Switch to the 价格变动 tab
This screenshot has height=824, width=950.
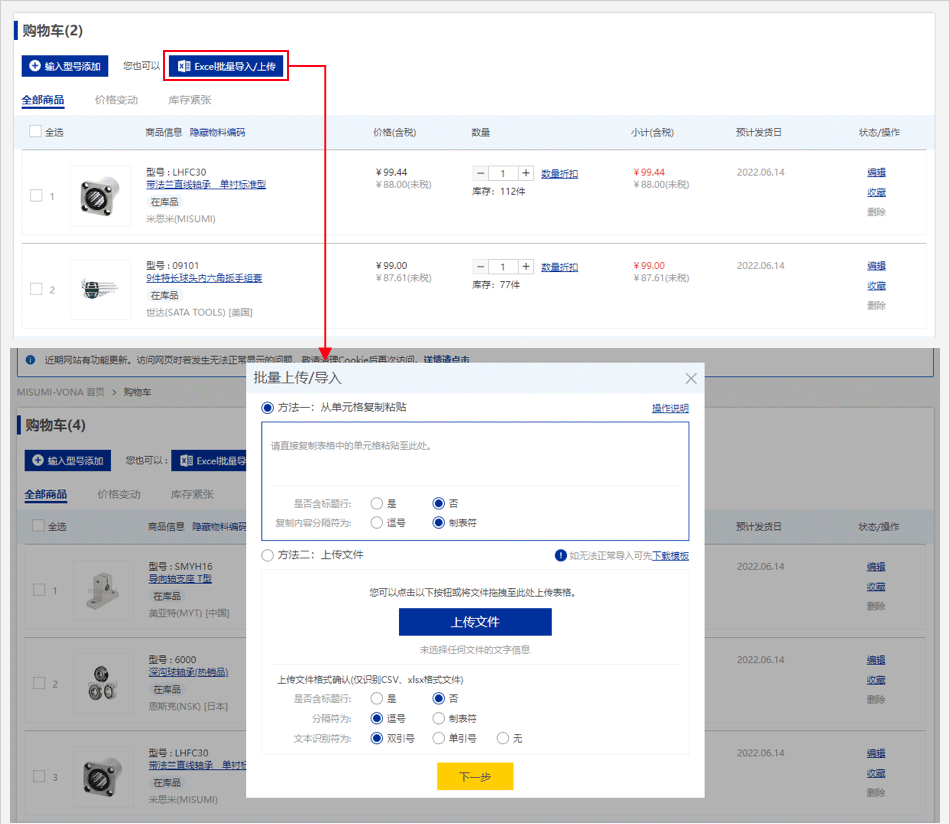(116, 100)
